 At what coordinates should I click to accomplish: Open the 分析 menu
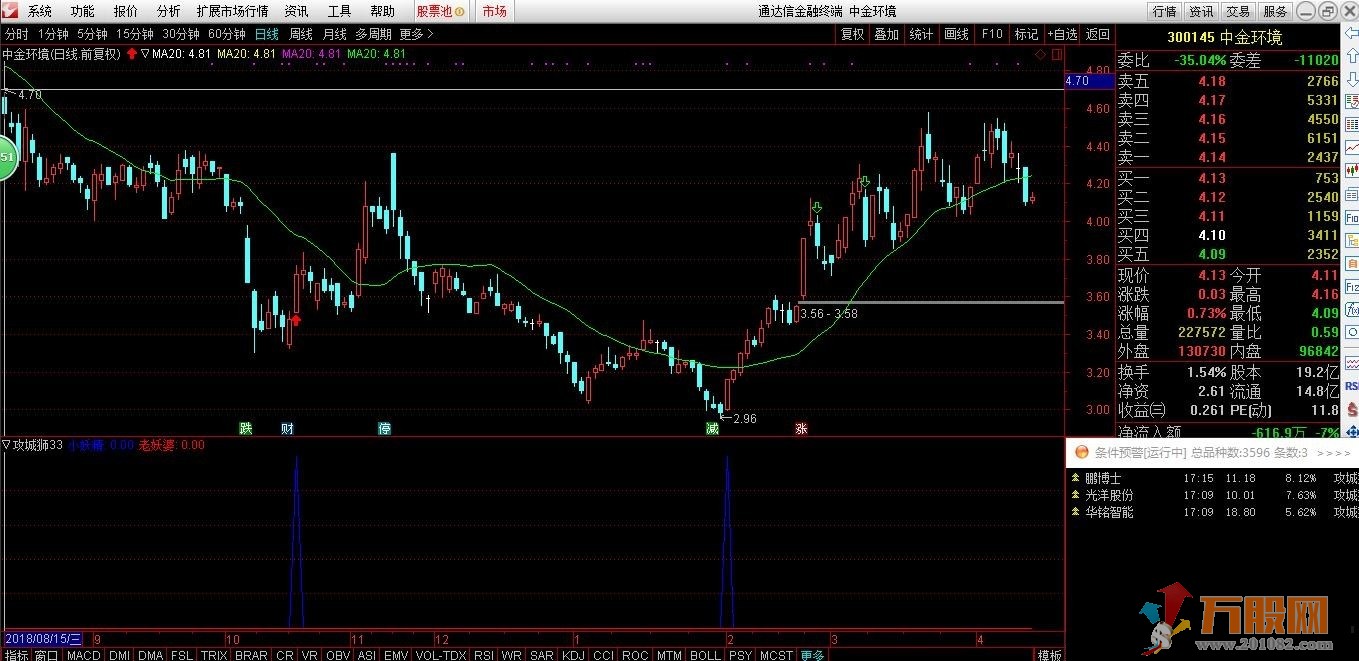(169, 11)
